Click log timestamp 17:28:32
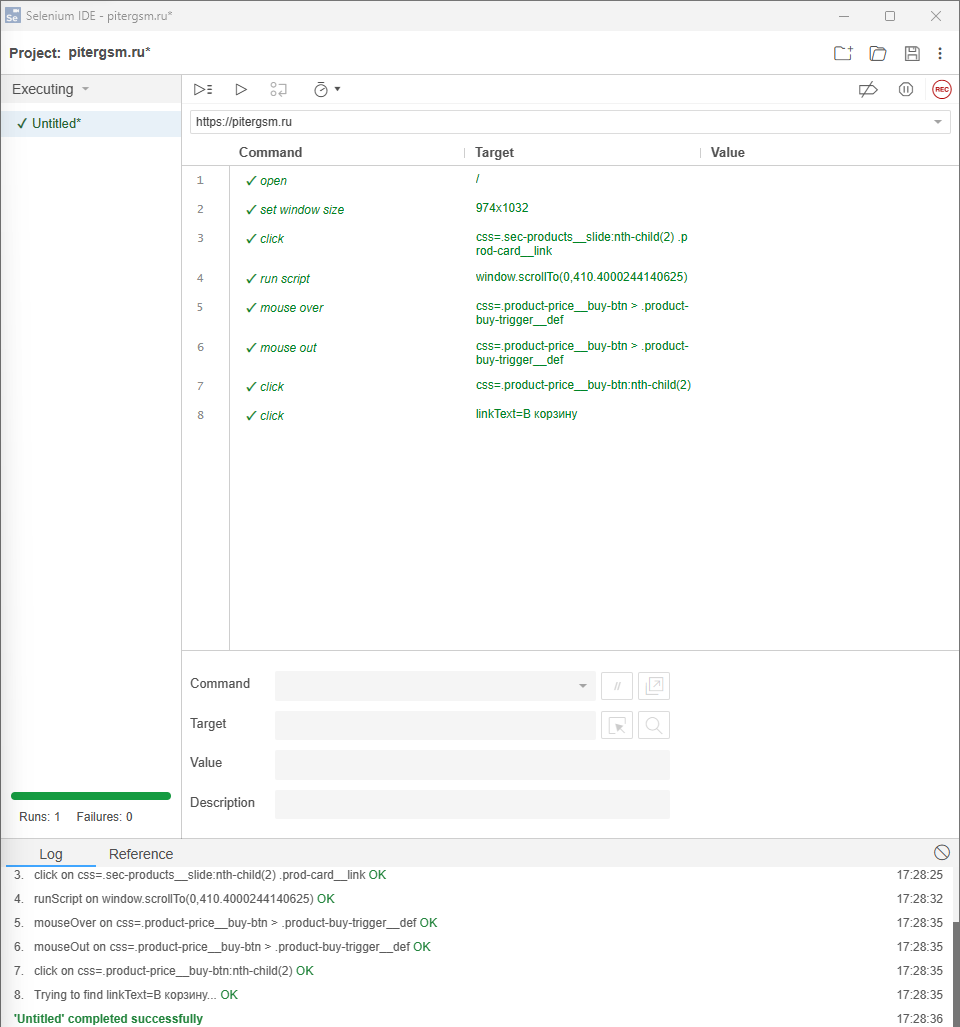The width and height of the screenshot is (960, 1027). pyautogui.click(x=919, y=899)
